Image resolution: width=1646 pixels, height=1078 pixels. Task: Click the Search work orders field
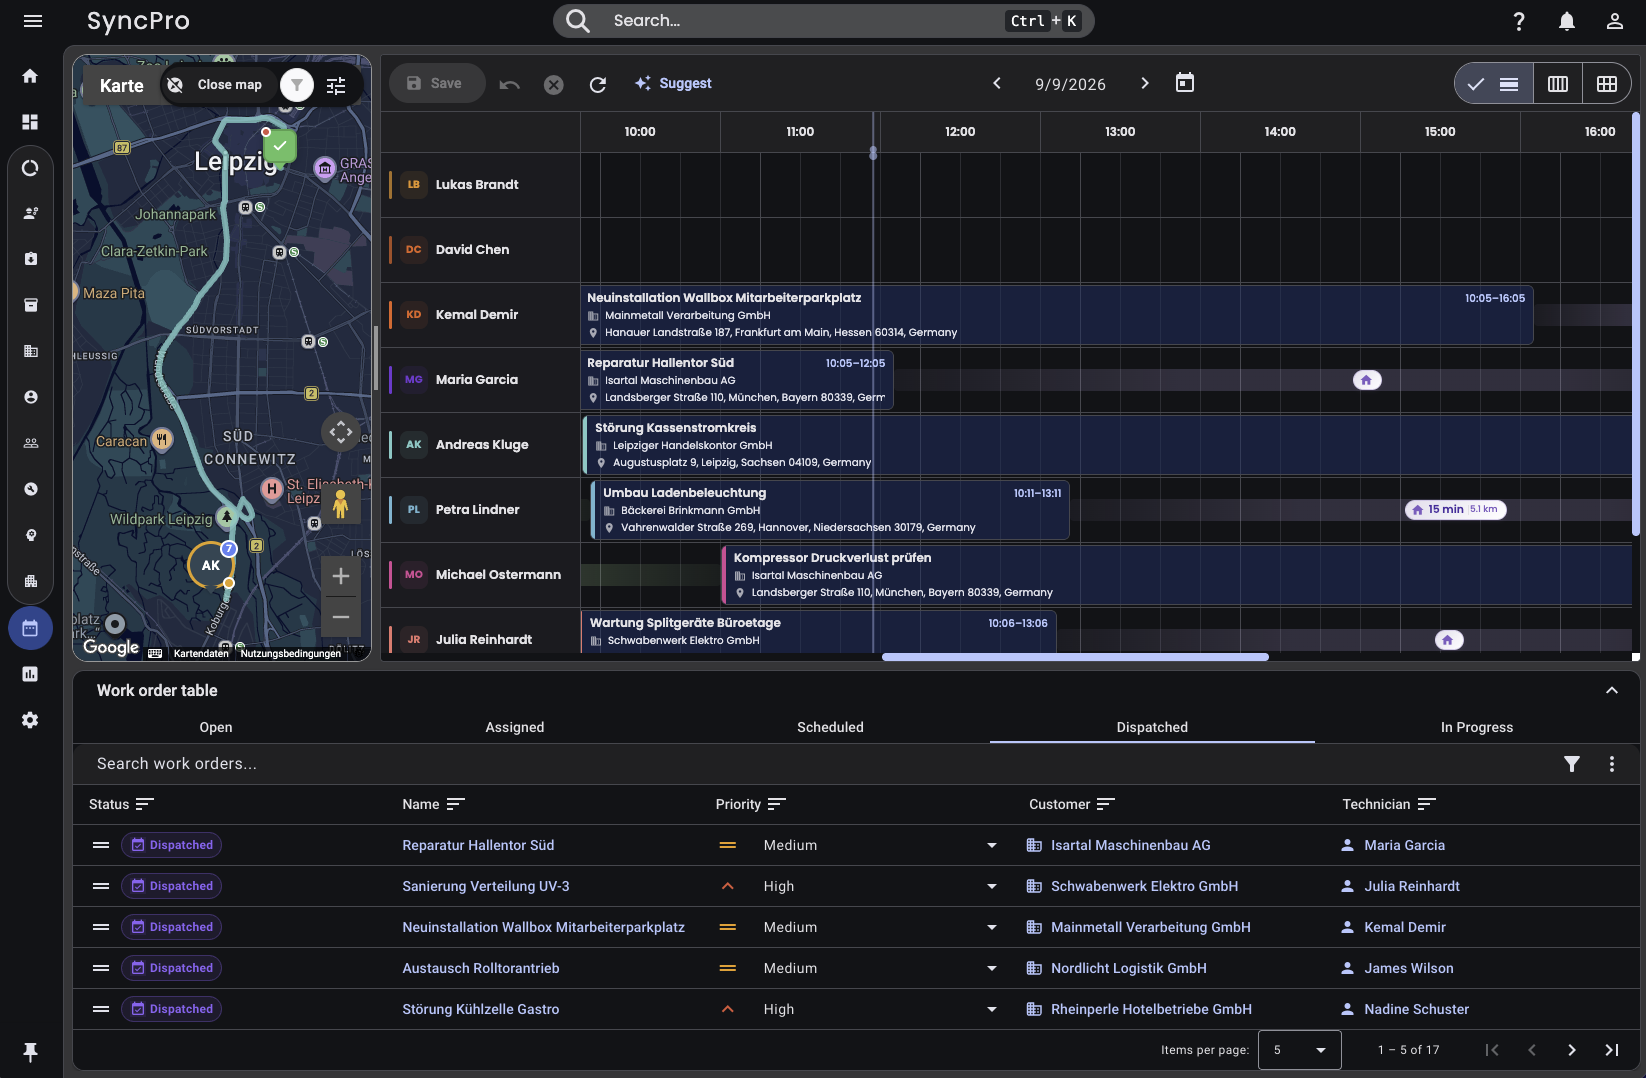[820, 764]
